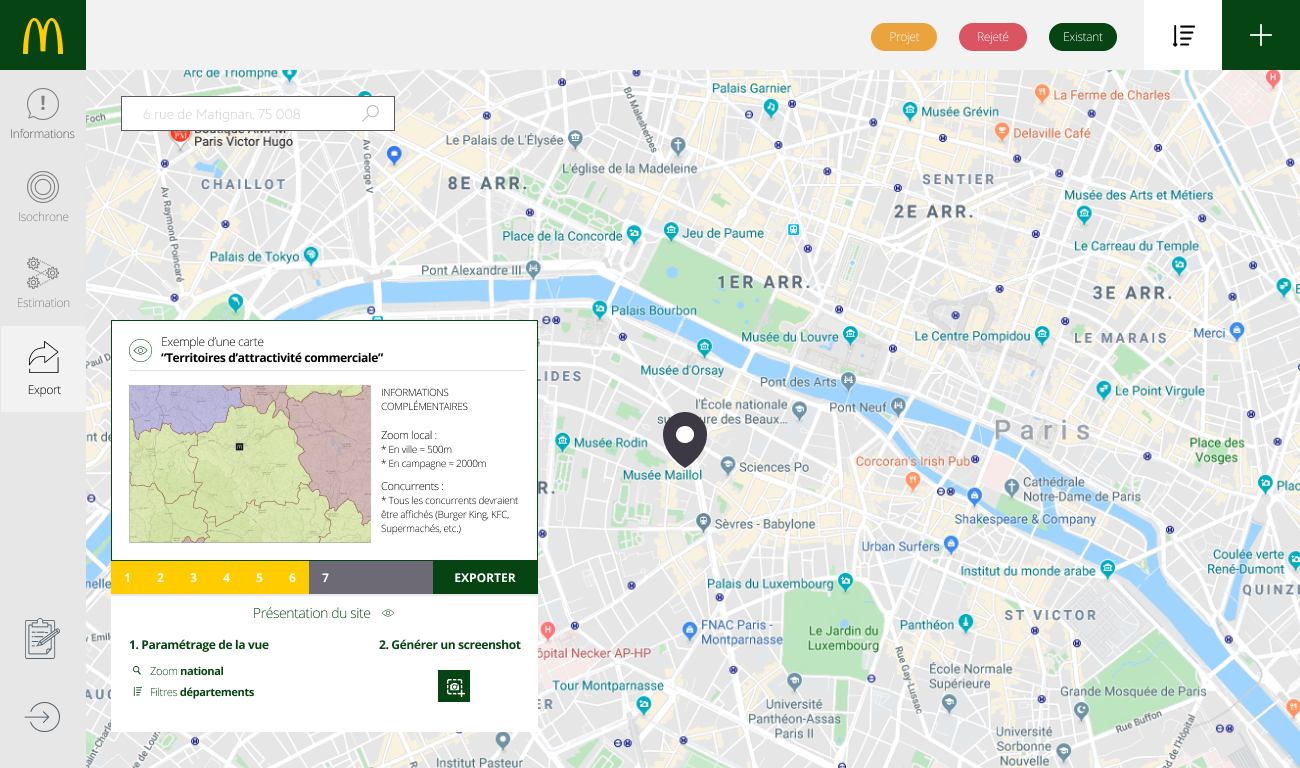
Task: Open the Estimation tool
Action: 43,282
